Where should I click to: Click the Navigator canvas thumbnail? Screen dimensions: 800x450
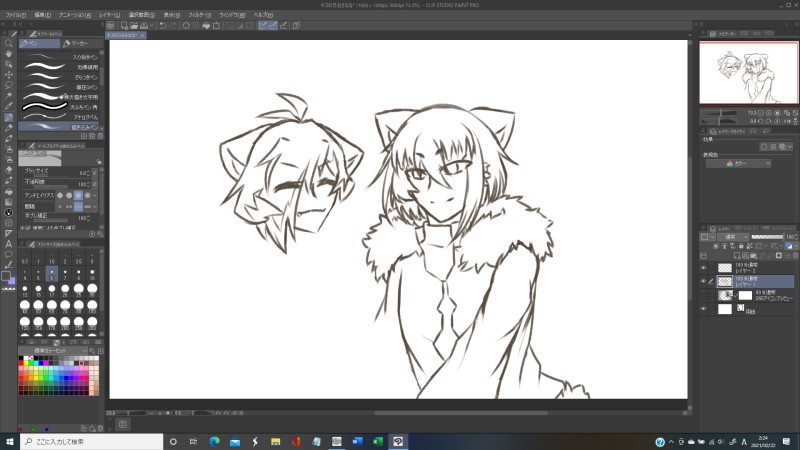tap(748, 72)
